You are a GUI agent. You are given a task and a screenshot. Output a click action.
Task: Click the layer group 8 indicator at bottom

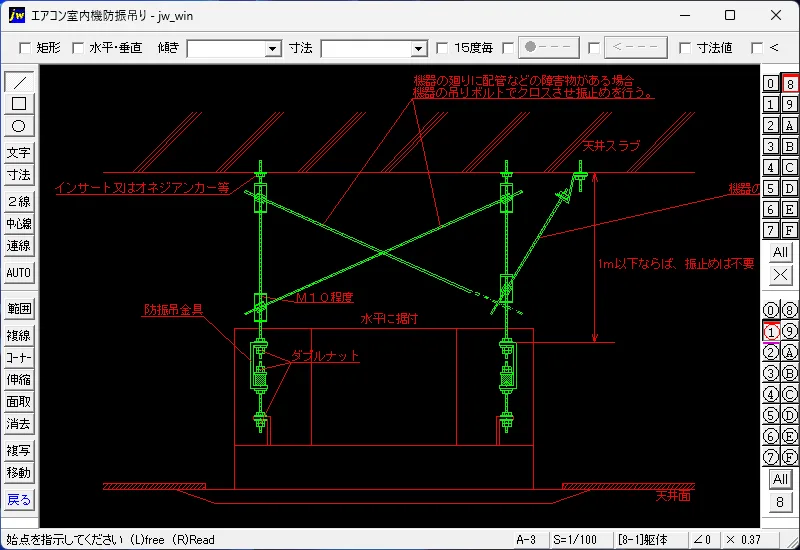pyautogui.click(x=780, y=502)
